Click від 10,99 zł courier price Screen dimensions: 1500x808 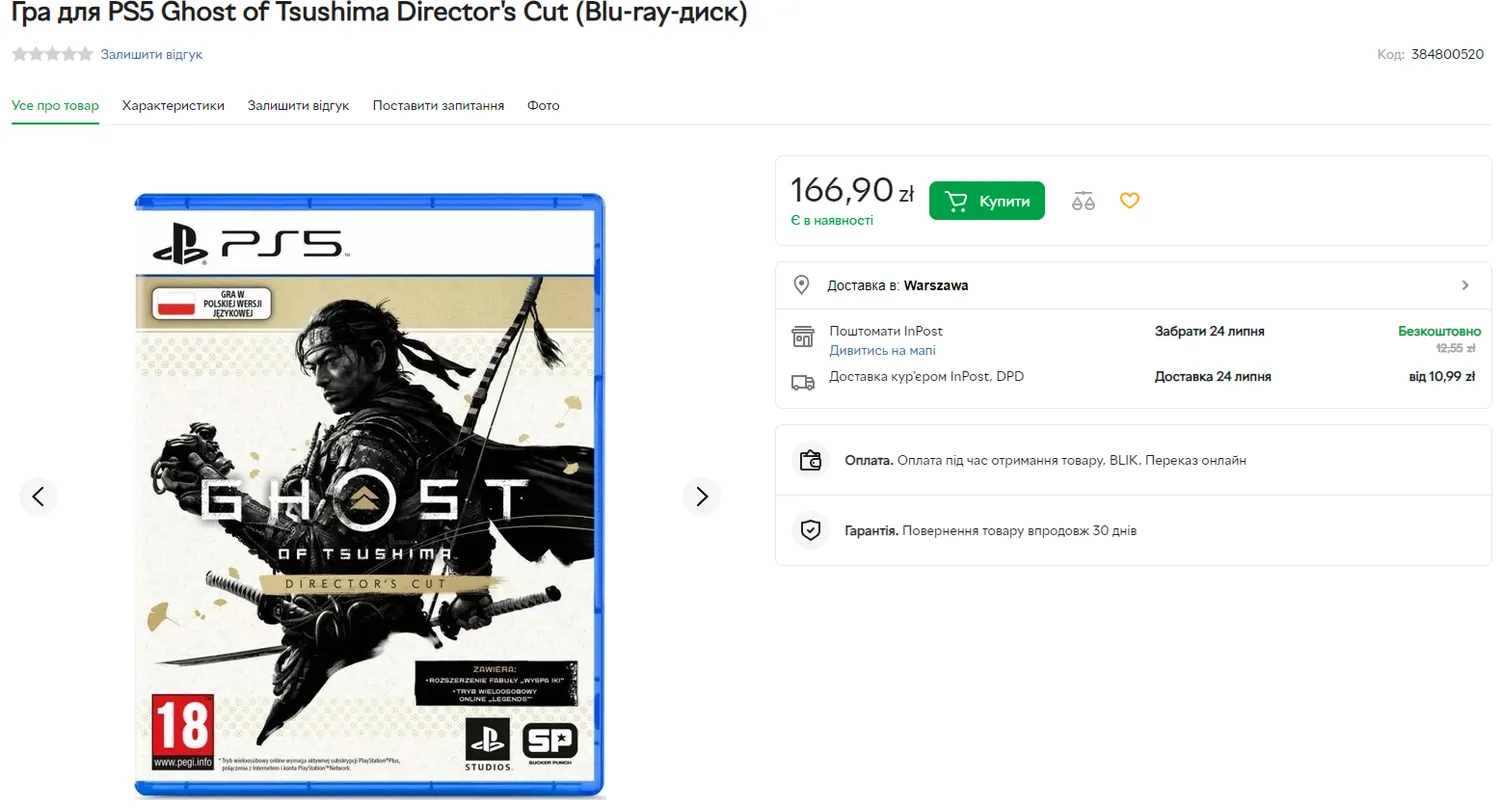click(1442, 377)
